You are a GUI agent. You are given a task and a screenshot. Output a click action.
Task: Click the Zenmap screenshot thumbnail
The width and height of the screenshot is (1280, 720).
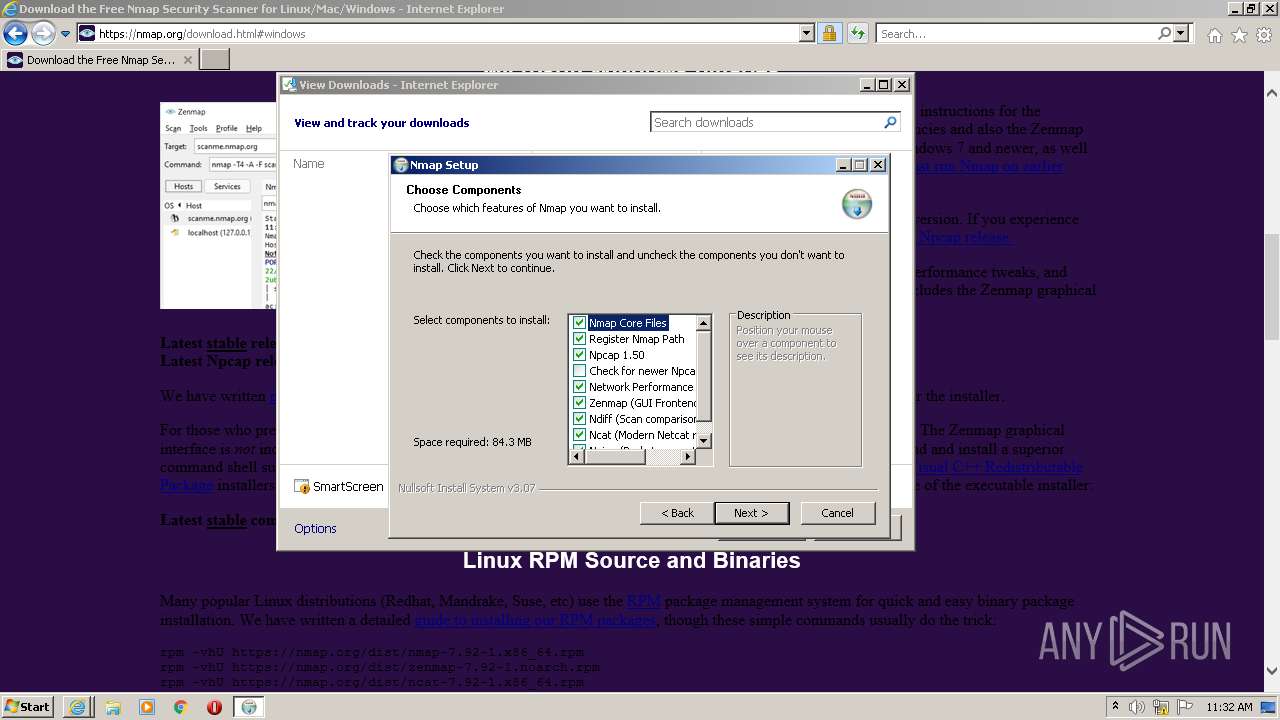point(219,205)
